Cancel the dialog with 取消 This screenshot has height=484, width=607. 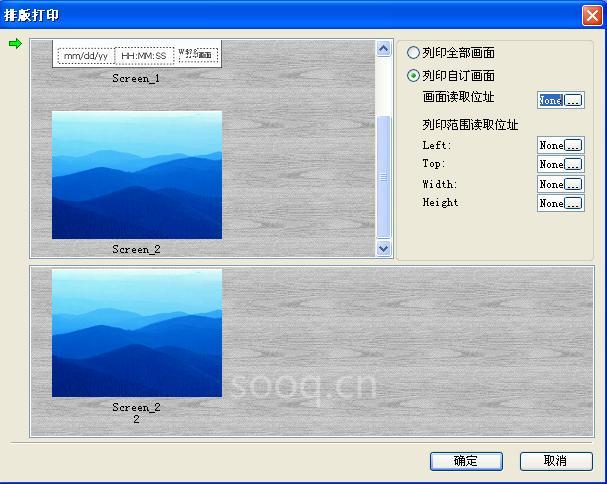pyautogui.click(x=555, y=461)
